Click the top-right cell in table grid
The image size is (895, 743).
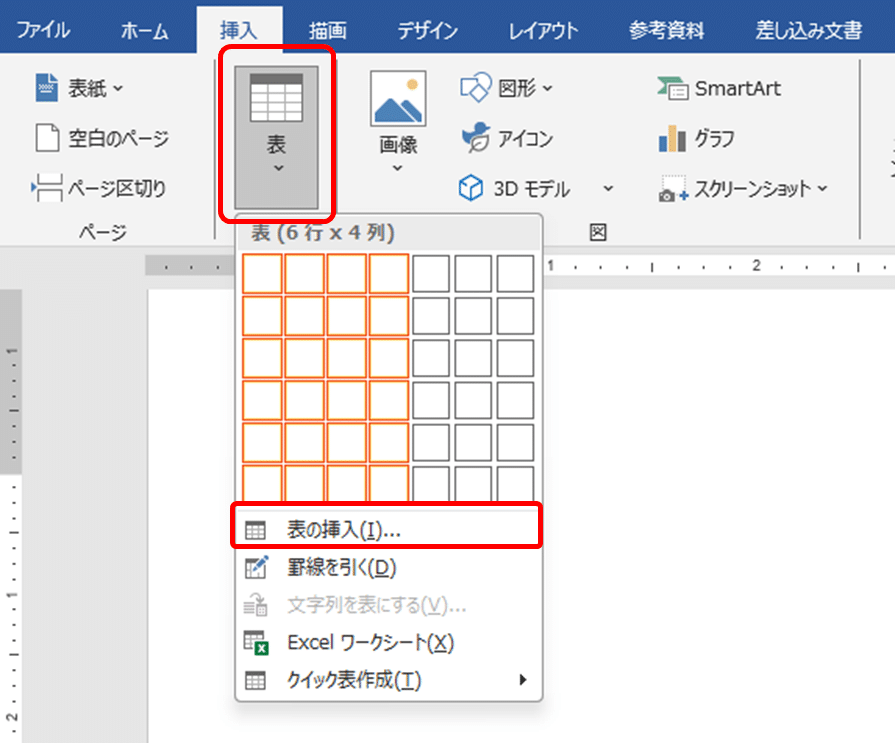(x=515, y=274)
